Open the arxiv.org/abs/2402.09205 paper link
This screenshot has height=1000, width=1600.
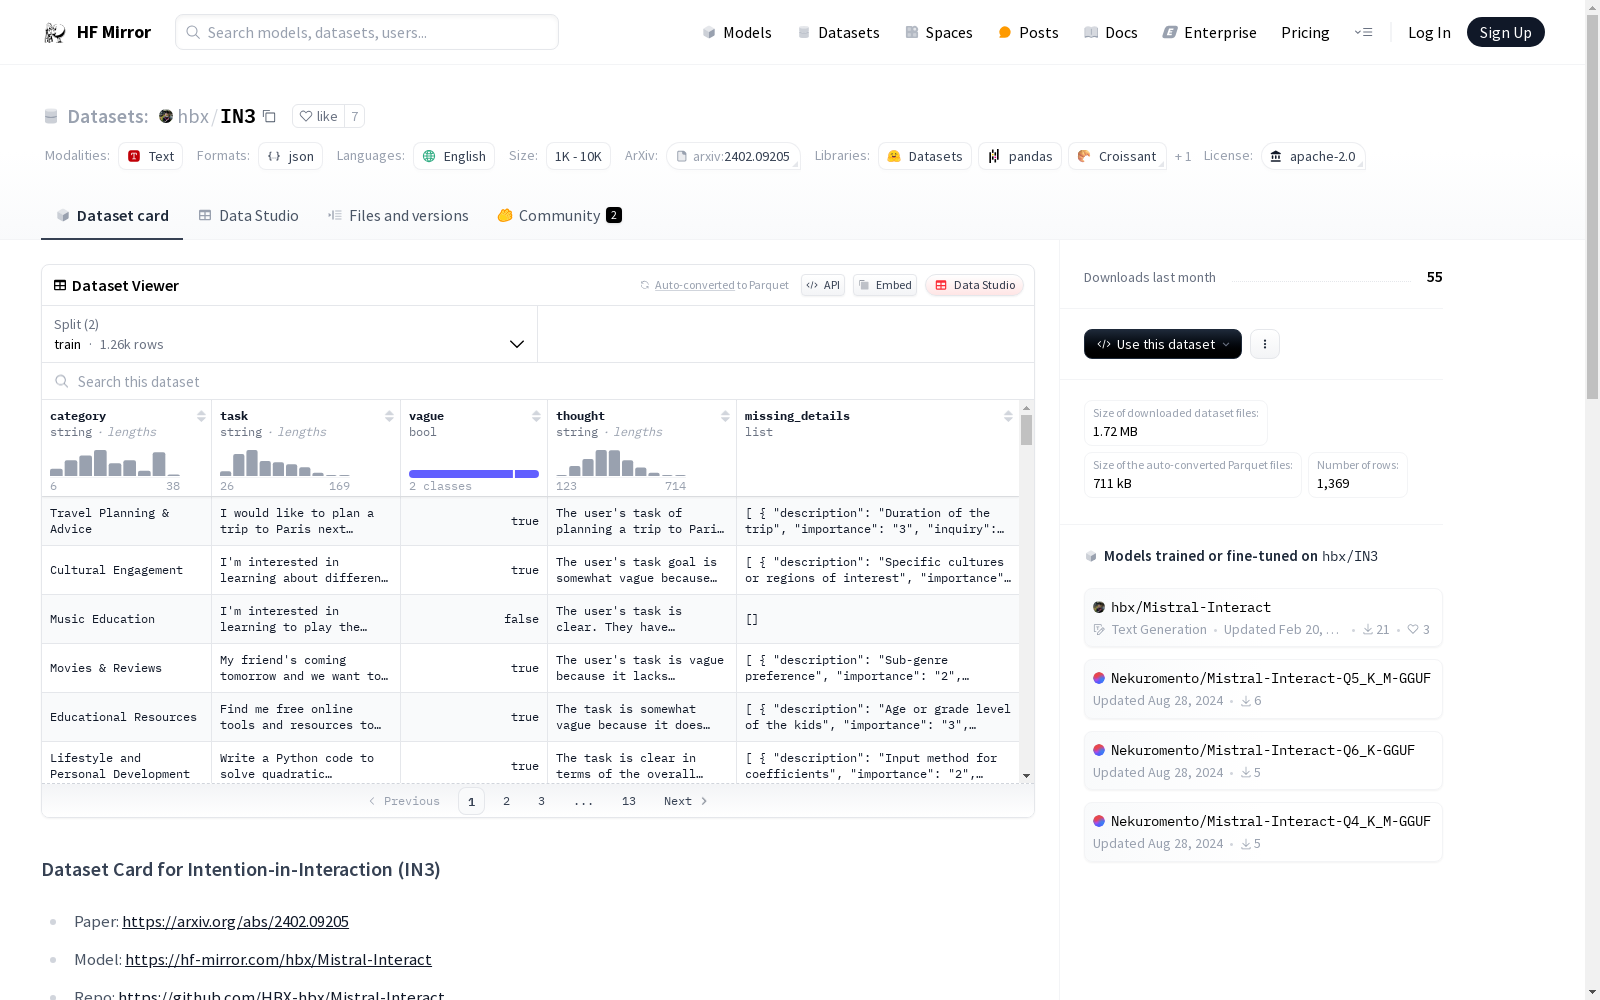click(235, 922)
